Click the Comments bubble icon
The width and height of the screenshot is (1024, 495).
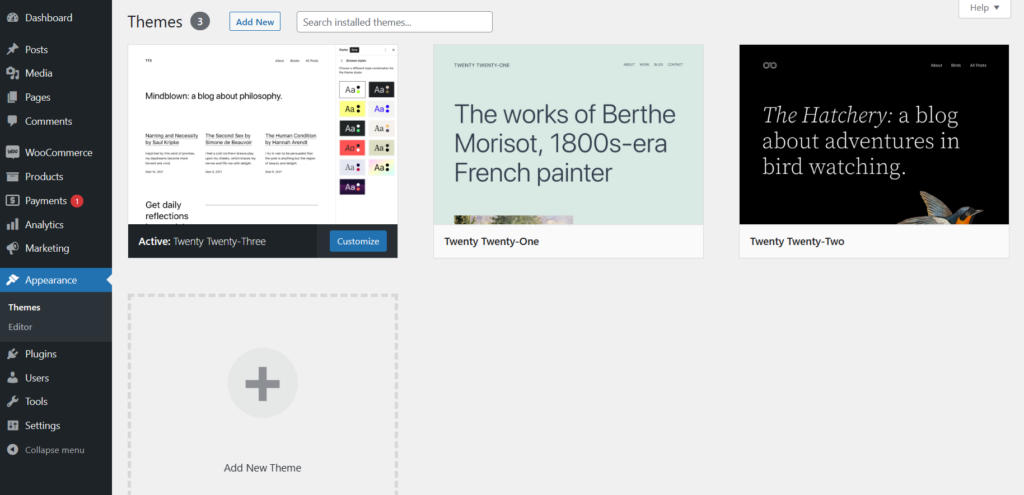pyautogui.click(x=12, y=121)
